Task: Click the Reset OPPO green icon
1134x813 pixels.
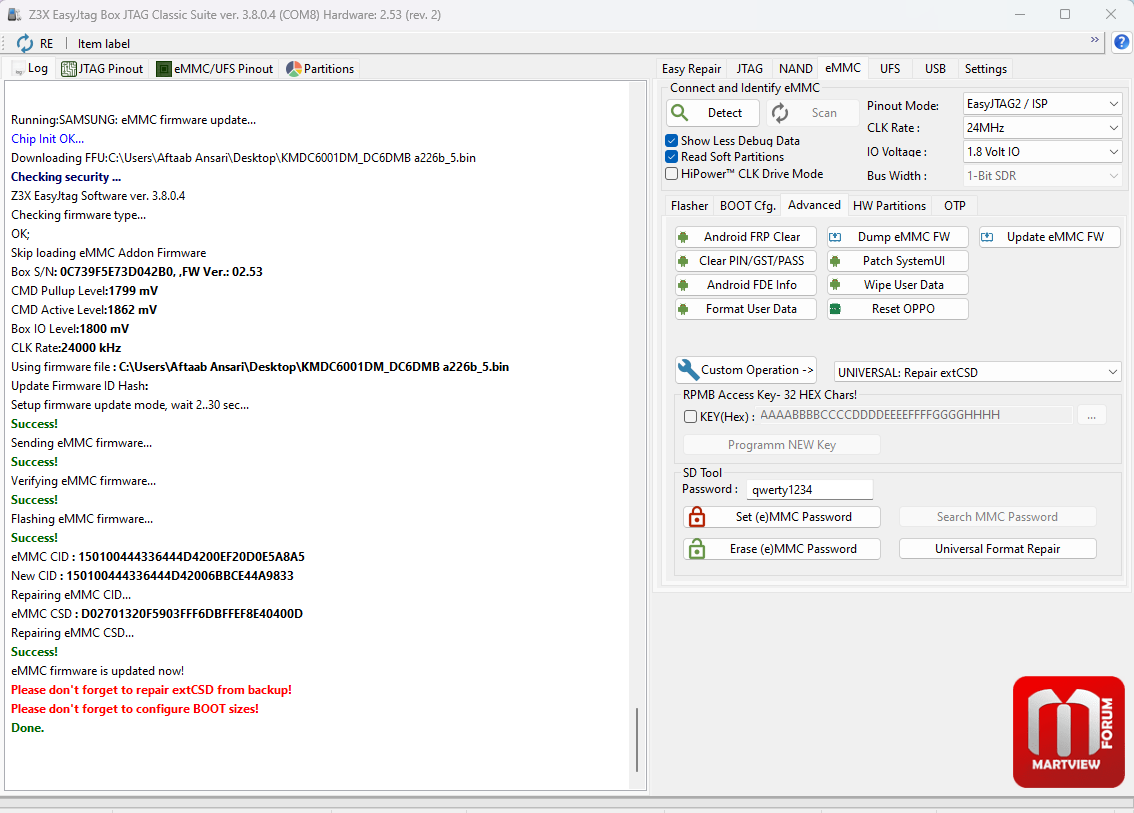Action: [x=835, y=309]
